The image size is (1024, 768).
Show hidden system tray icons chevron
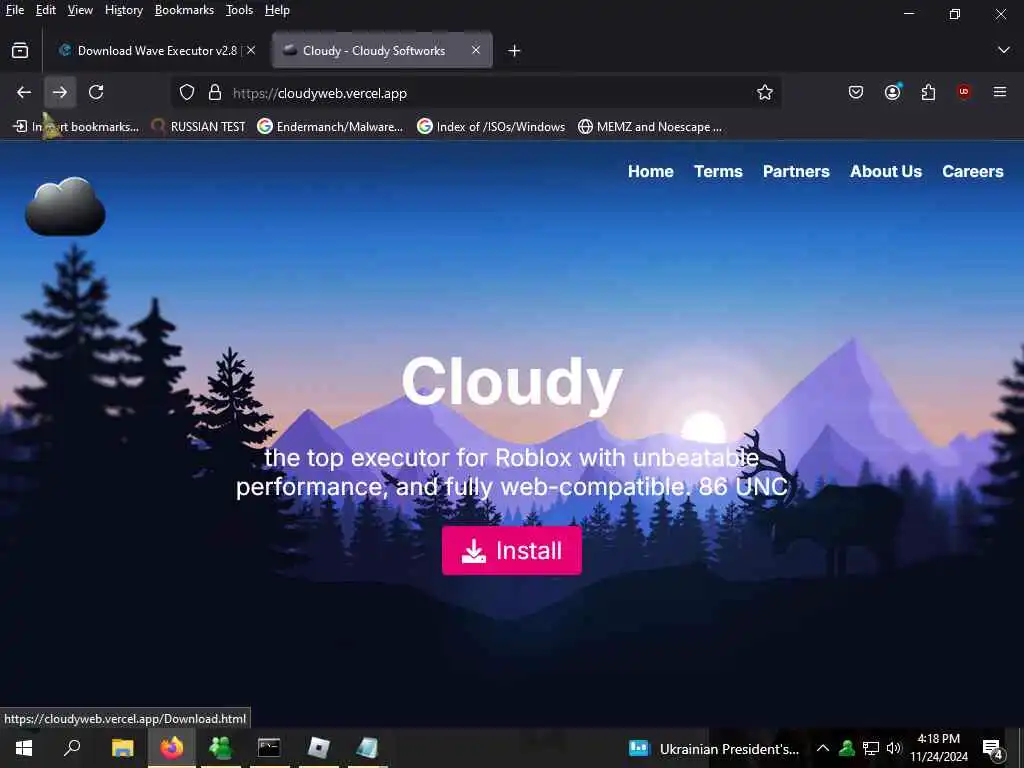[x=823, y=748]
